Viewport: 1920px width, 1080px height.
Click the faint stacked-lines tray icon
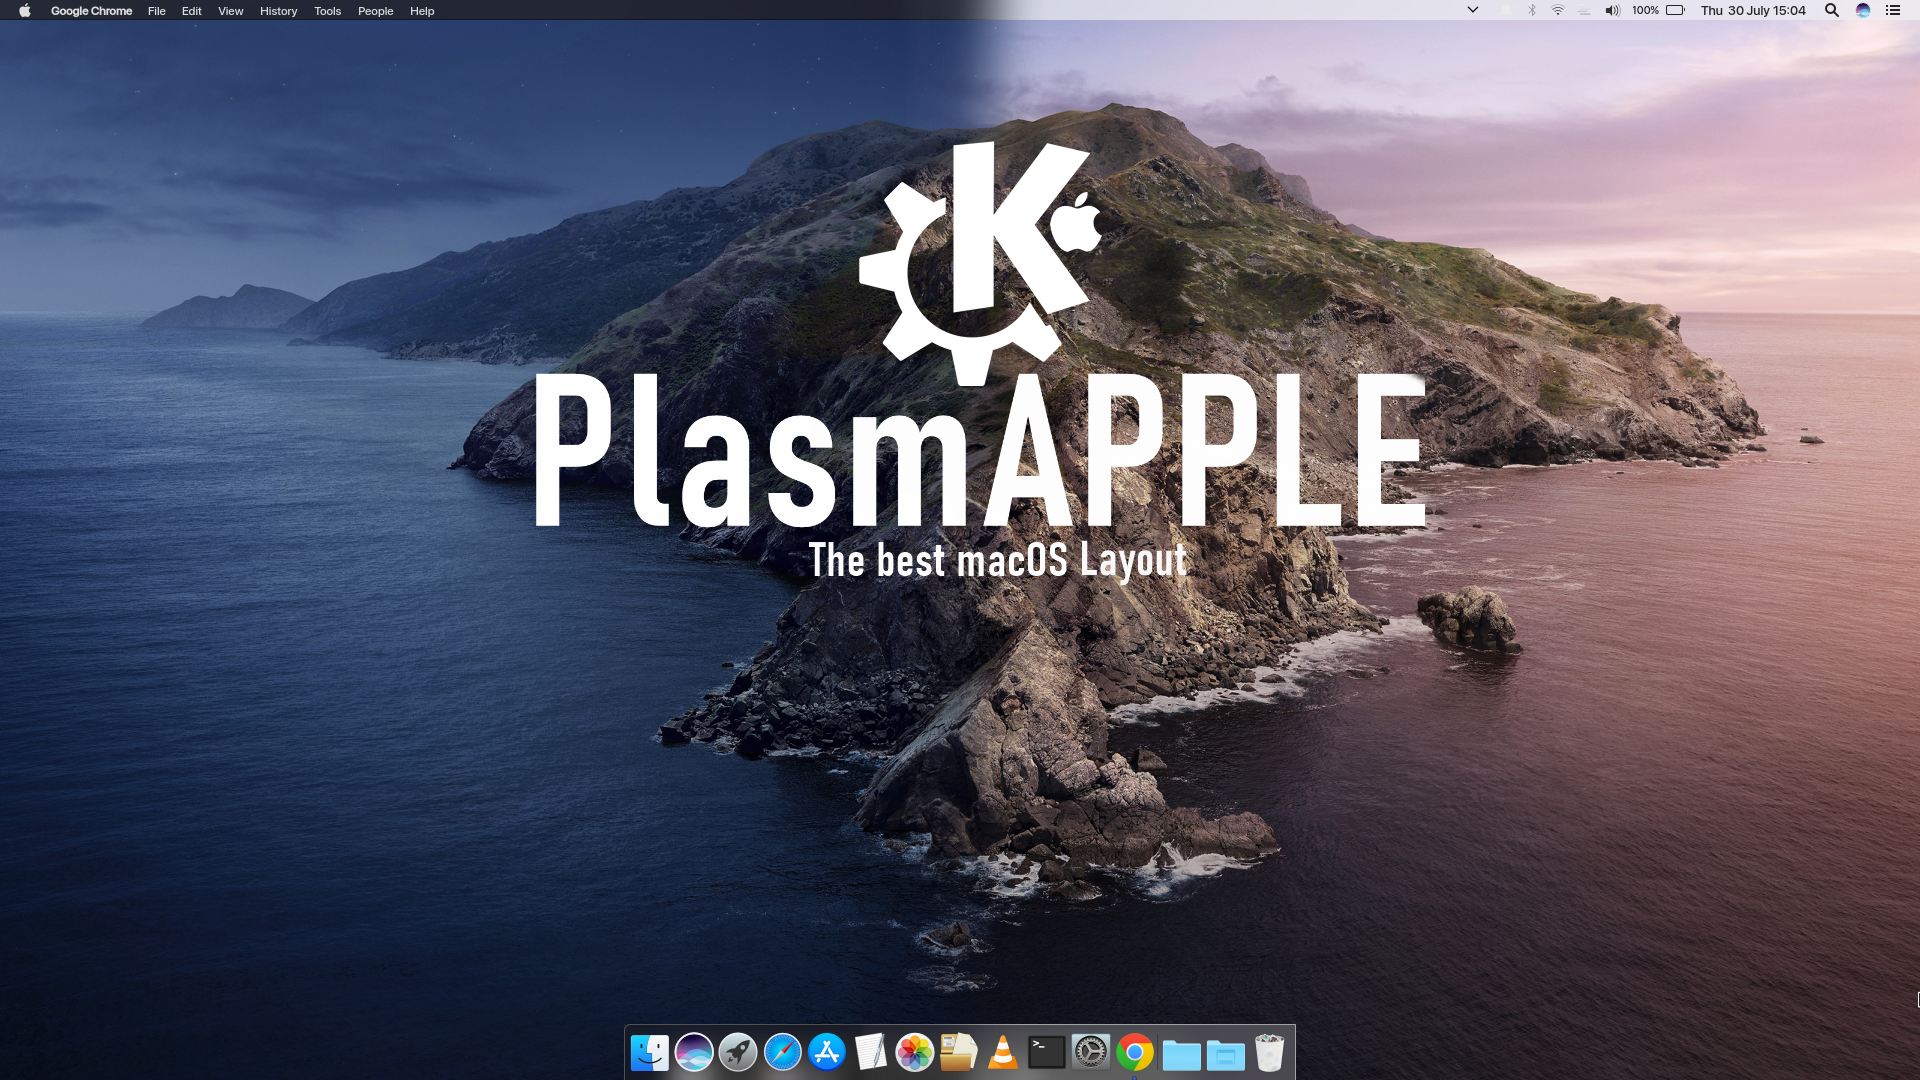pos(1584,10)
